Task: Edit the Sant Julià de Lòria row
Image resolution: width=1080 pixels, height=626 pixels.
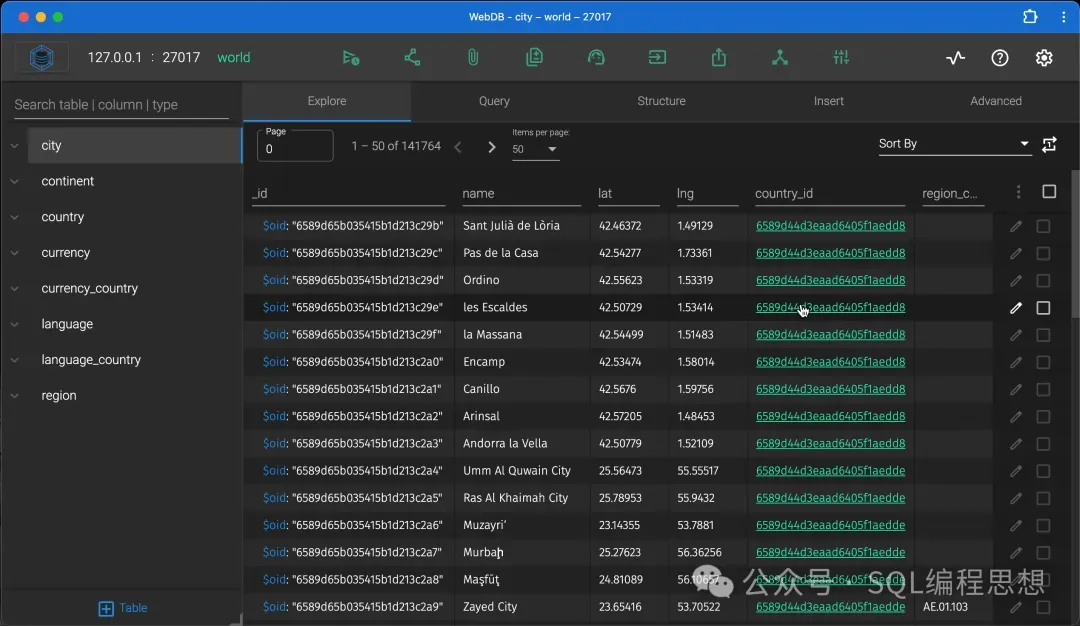Action: tap(1016, 226)
